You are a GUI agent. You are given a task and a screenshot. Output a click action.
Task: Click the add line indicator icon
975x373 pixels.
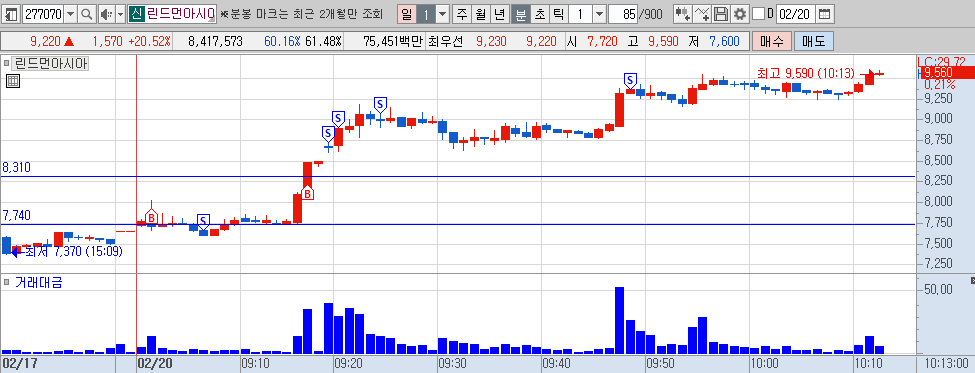[701, 13]
